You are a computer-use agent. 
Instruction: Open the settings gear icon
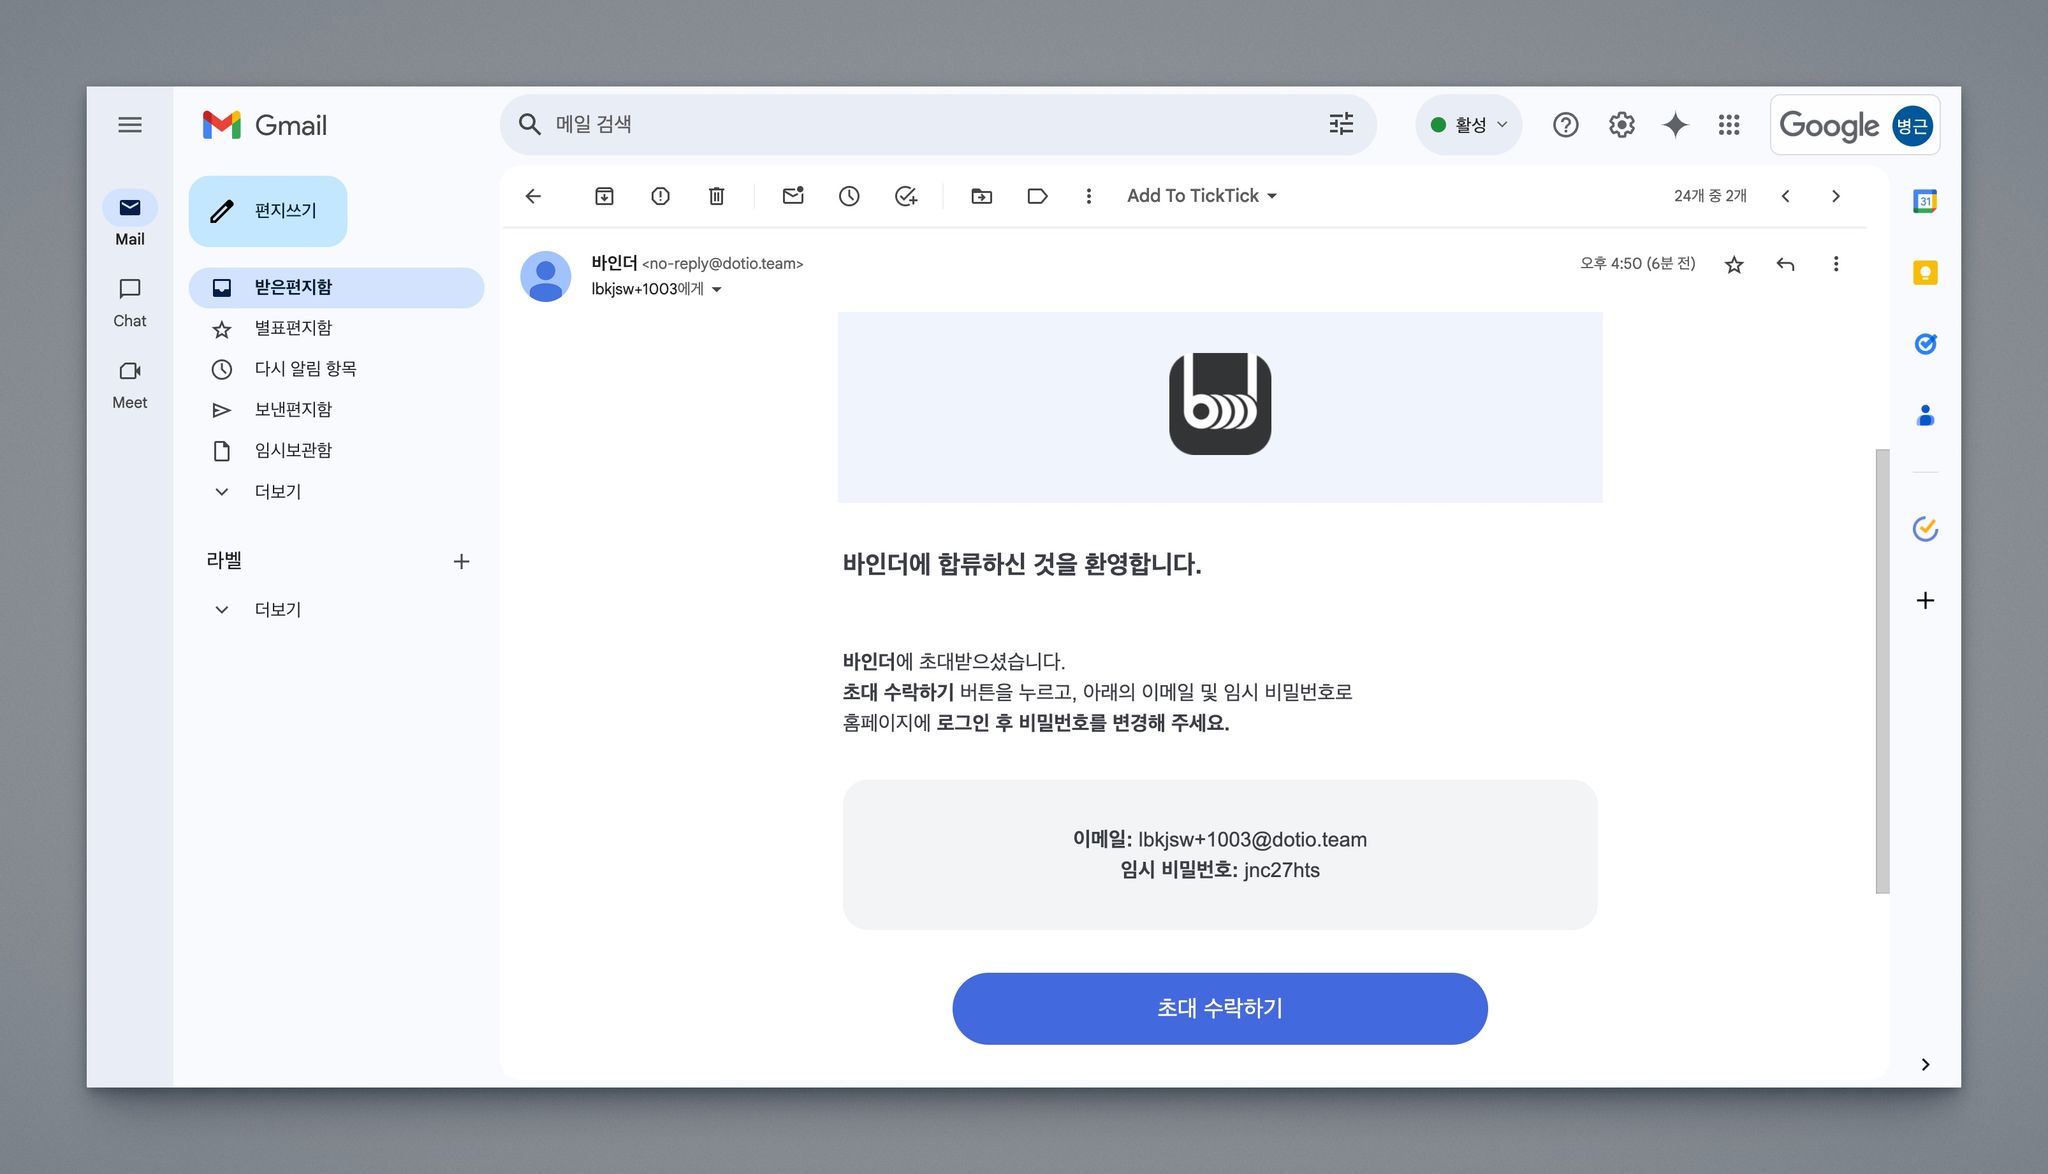pyautogui.click(x=1621, y=125)
